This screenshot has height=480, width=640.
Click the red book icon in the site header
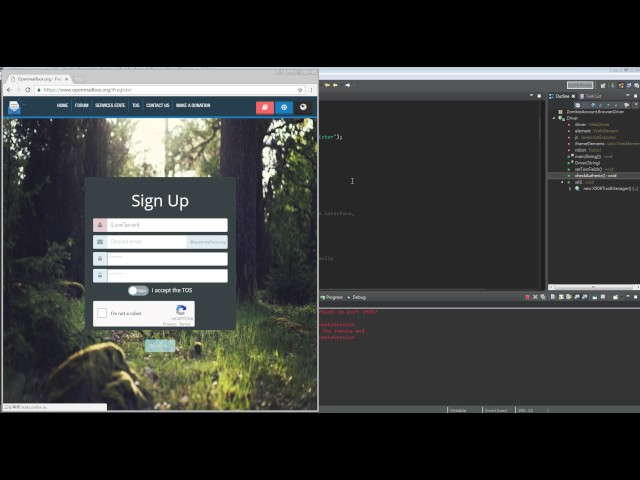[265, 107]
